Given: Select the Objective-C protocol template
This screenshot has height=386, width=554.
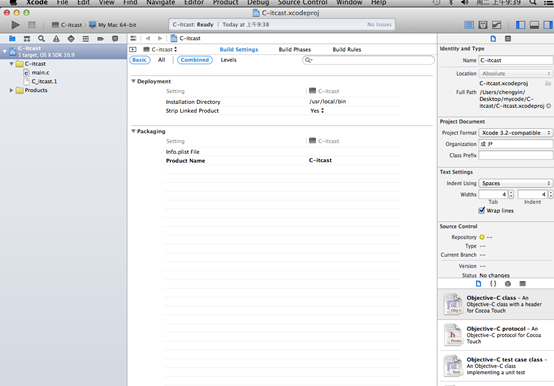Looking at the screenshot, I should 496,335.
